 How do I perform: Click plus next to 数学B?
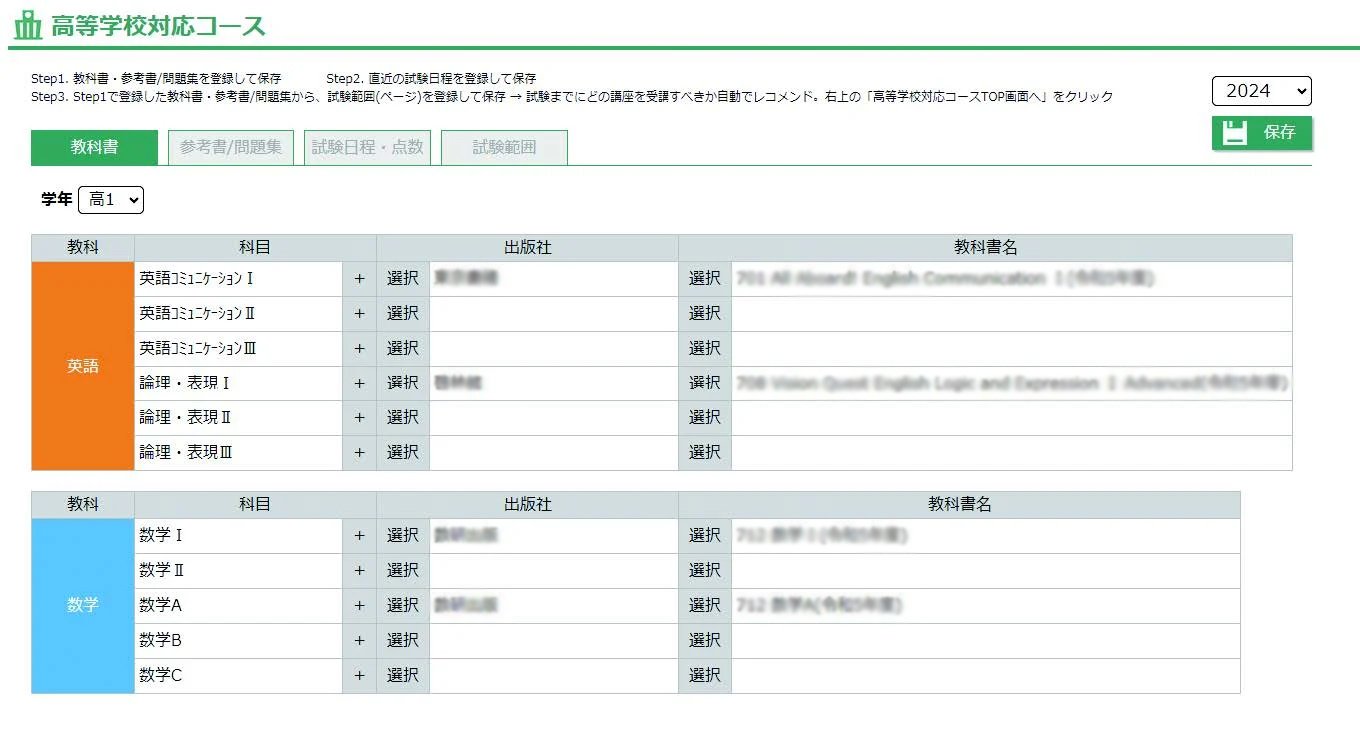[360, 640]
